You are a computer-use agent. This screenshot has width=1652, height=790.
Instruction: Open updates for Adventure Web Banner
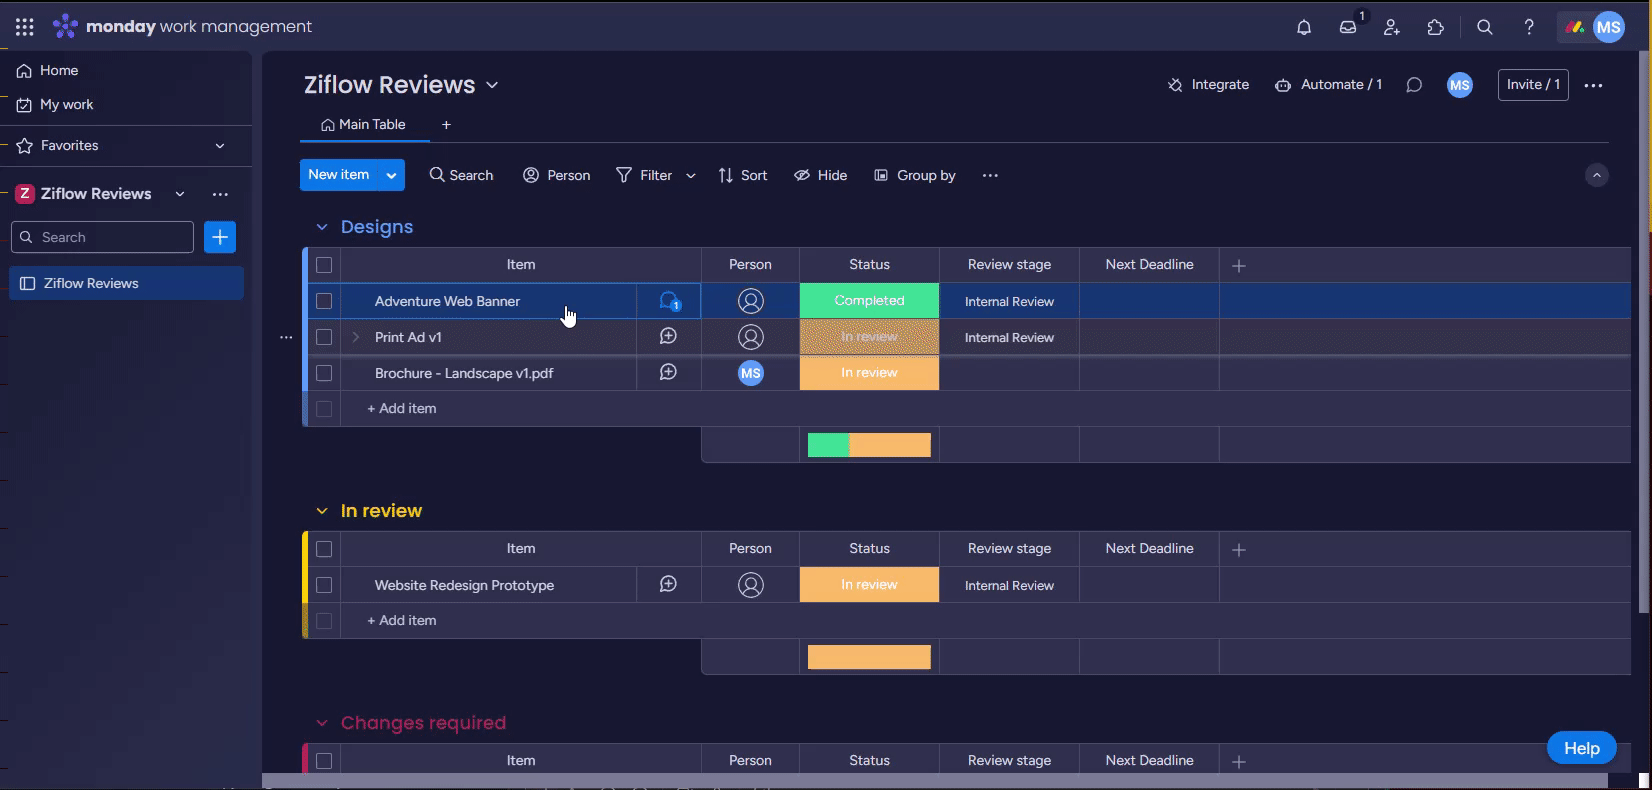669,301
